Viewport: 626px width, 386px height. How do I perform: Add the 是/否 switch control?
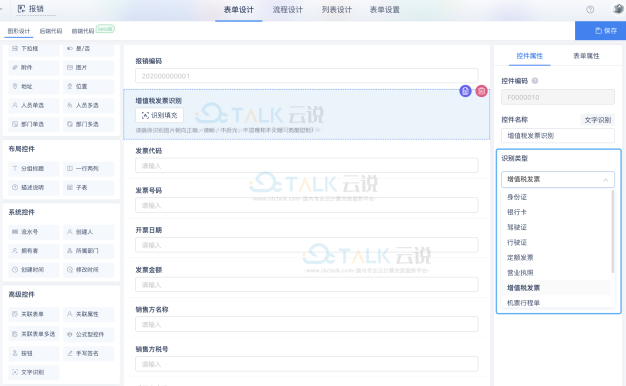(x=88, y=49)
